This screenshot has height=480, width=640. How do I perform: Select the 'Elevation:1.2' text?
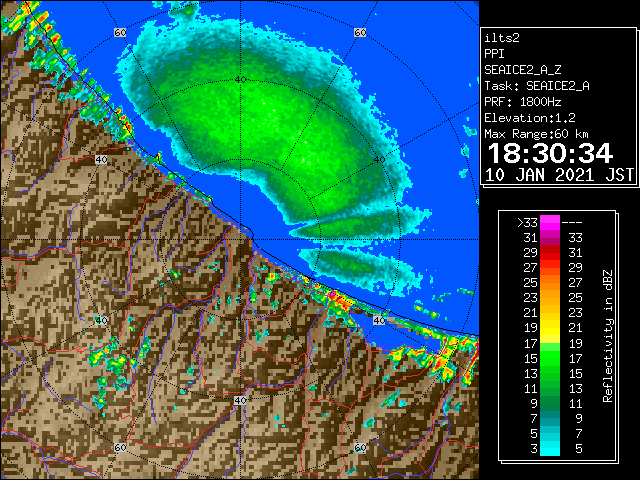pos(530,118)
